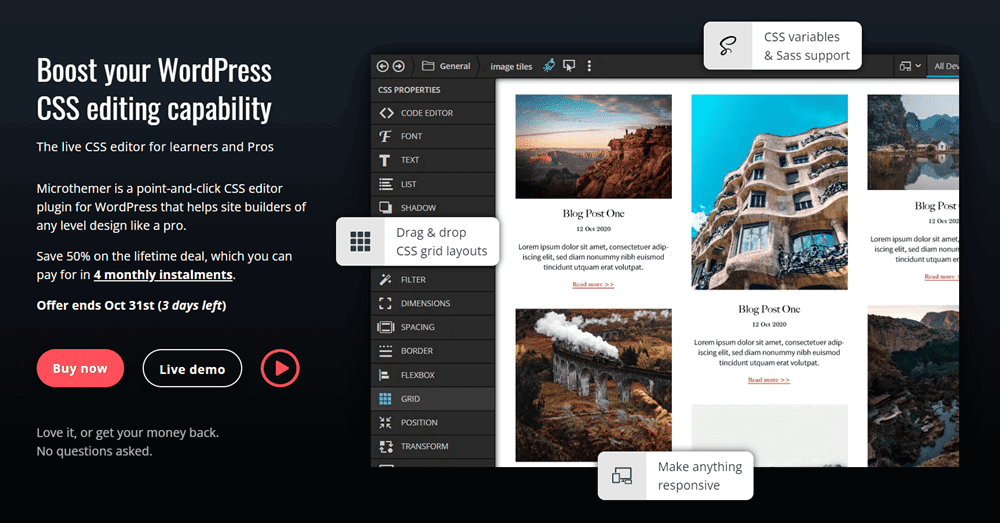Follow the 4 monthly instalments link
Screen dimensions: 1000x523
click(x=163, y=275)
